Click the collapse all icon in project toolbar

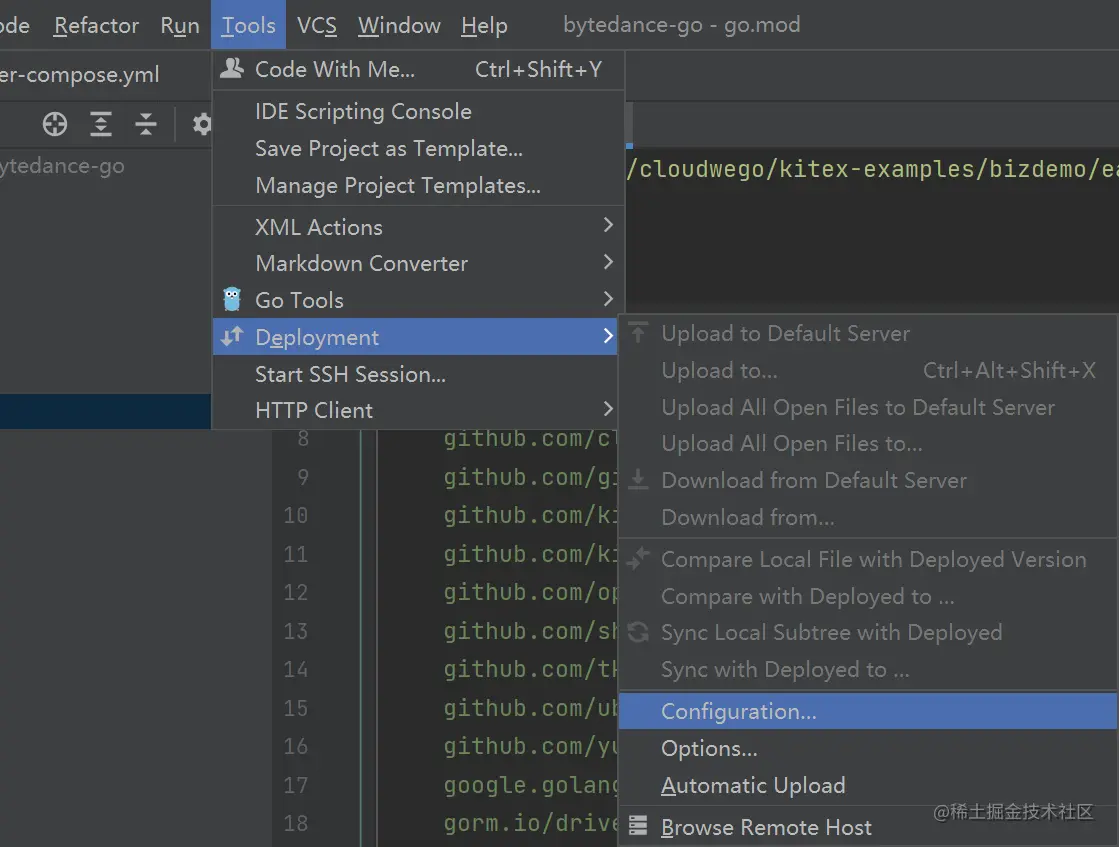click(x=146, y=124)
